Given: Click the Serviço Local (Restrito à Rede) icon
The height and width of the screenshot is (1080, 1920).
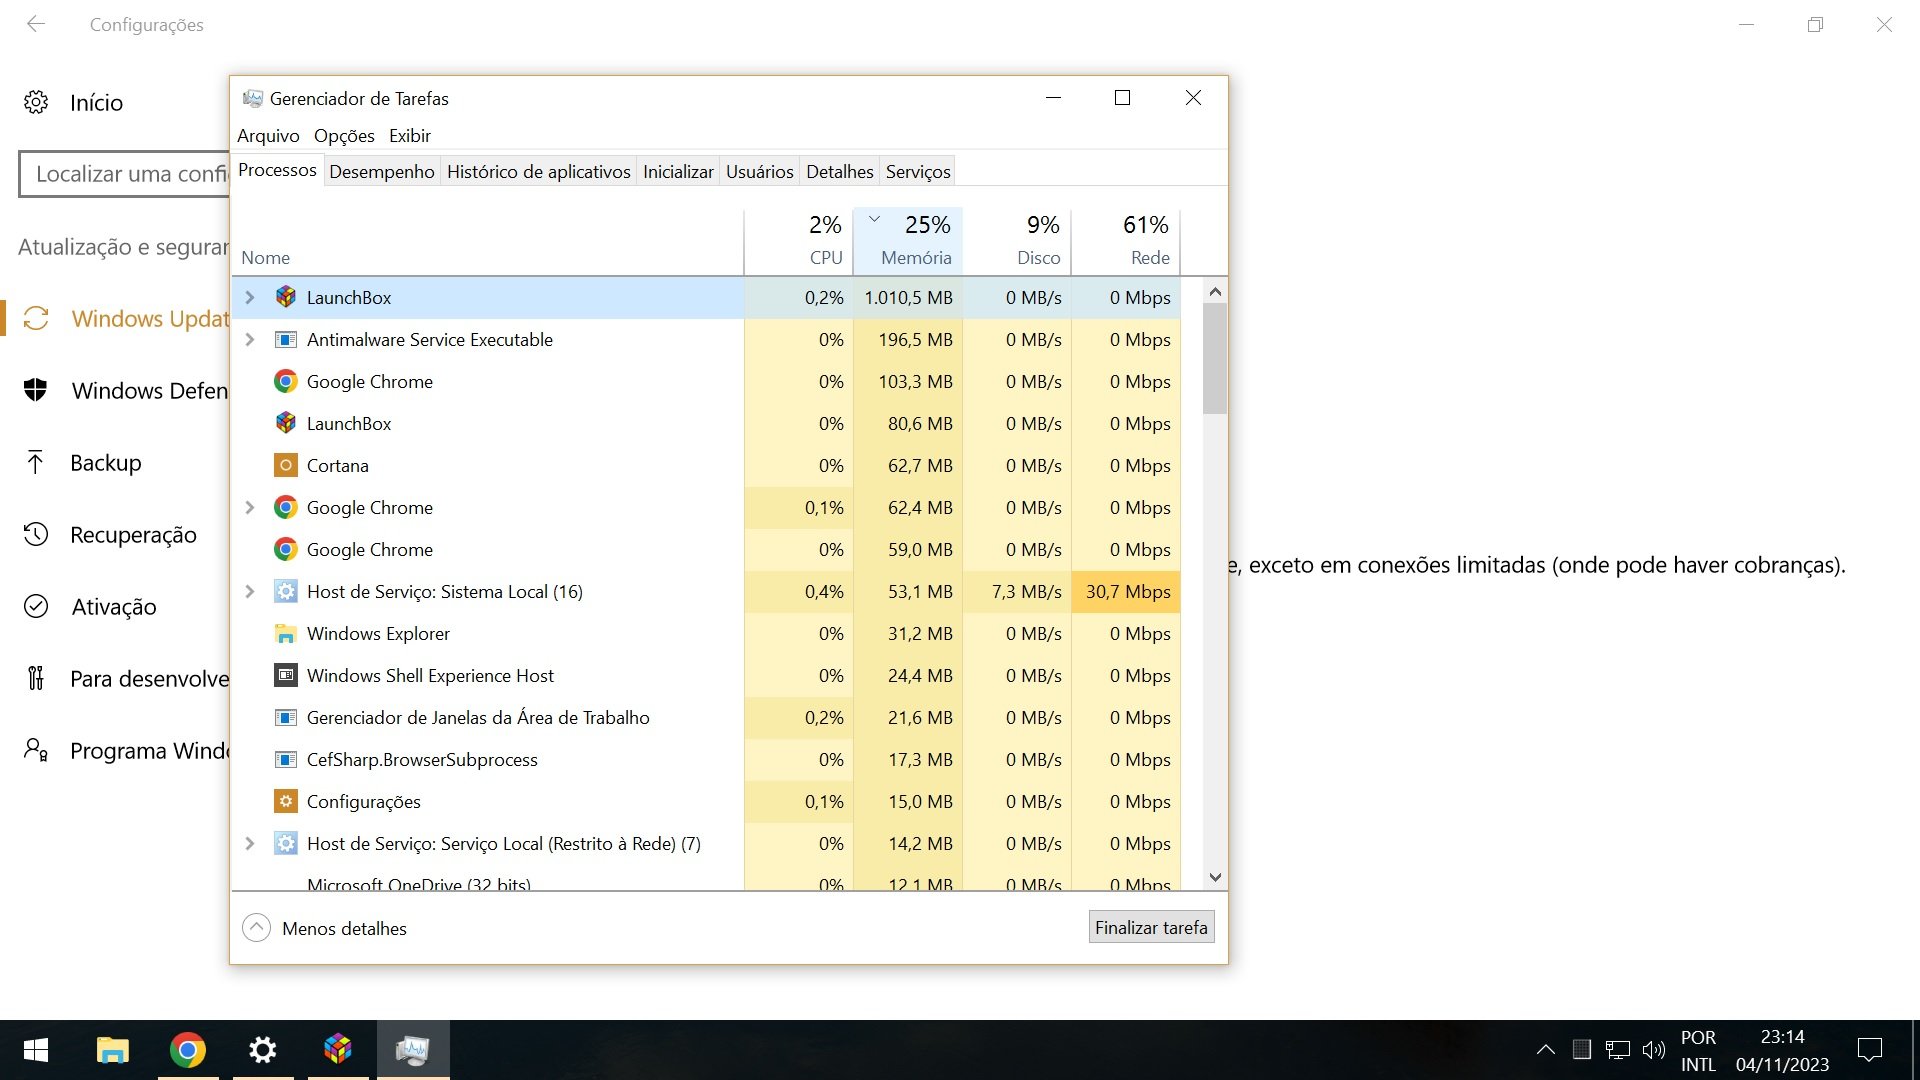Looking at the screenshot, I should (x=286, y=843).
